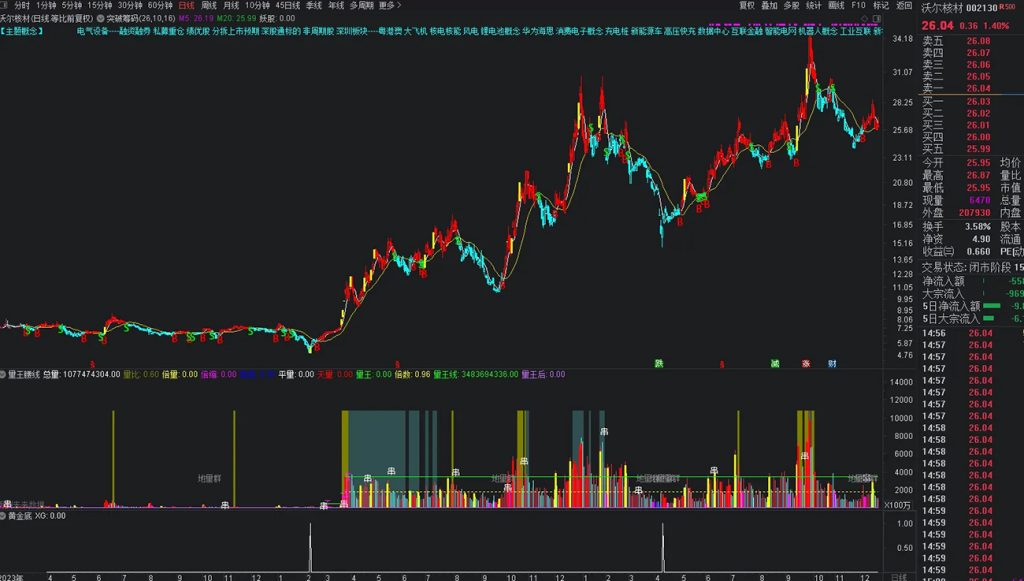
Task: Open the 锂电池概念 concept link
Action: click(499, 31)
